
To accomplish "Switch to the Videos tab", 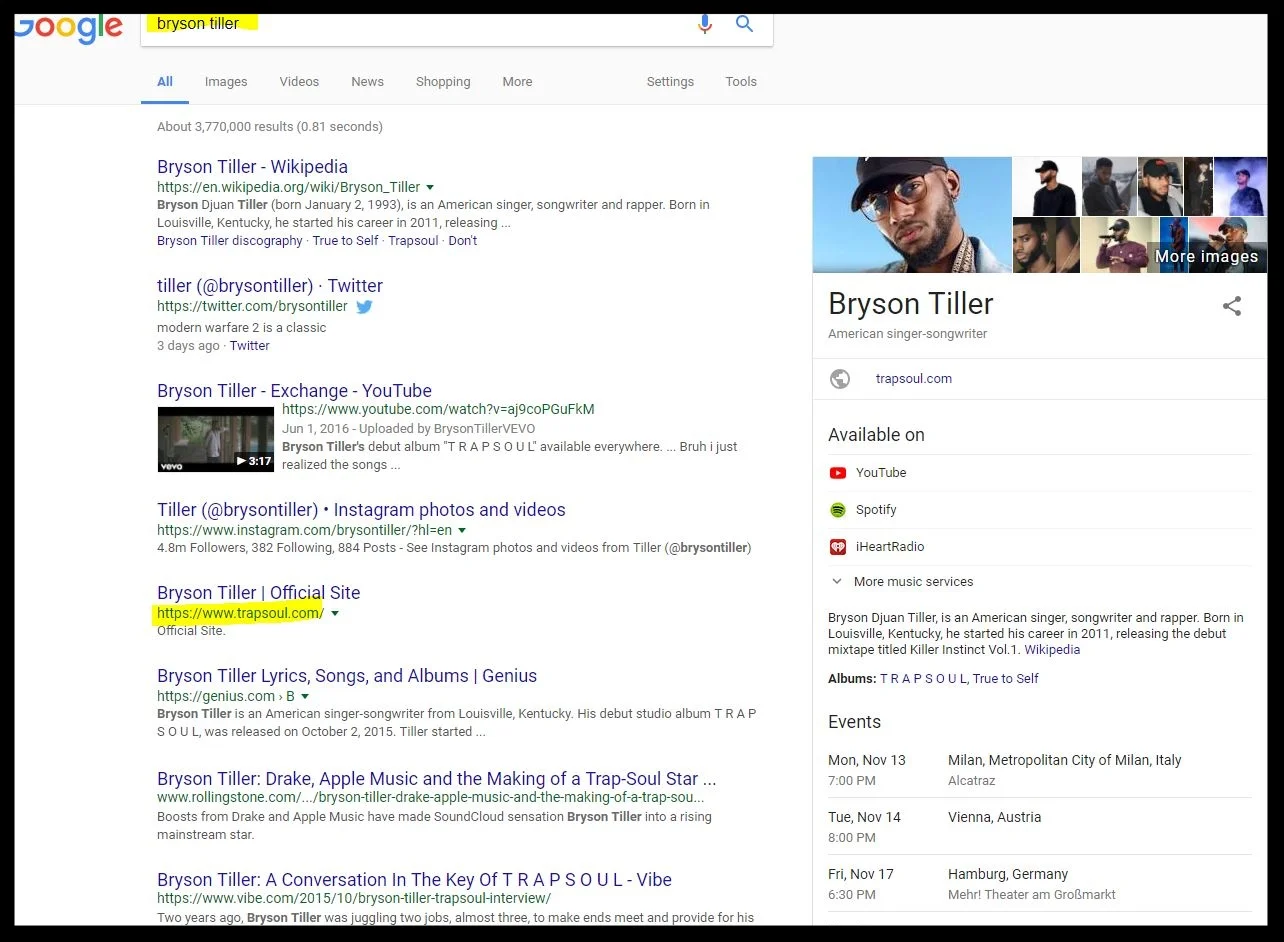I will pyautogui.click(x=299, y=82).
